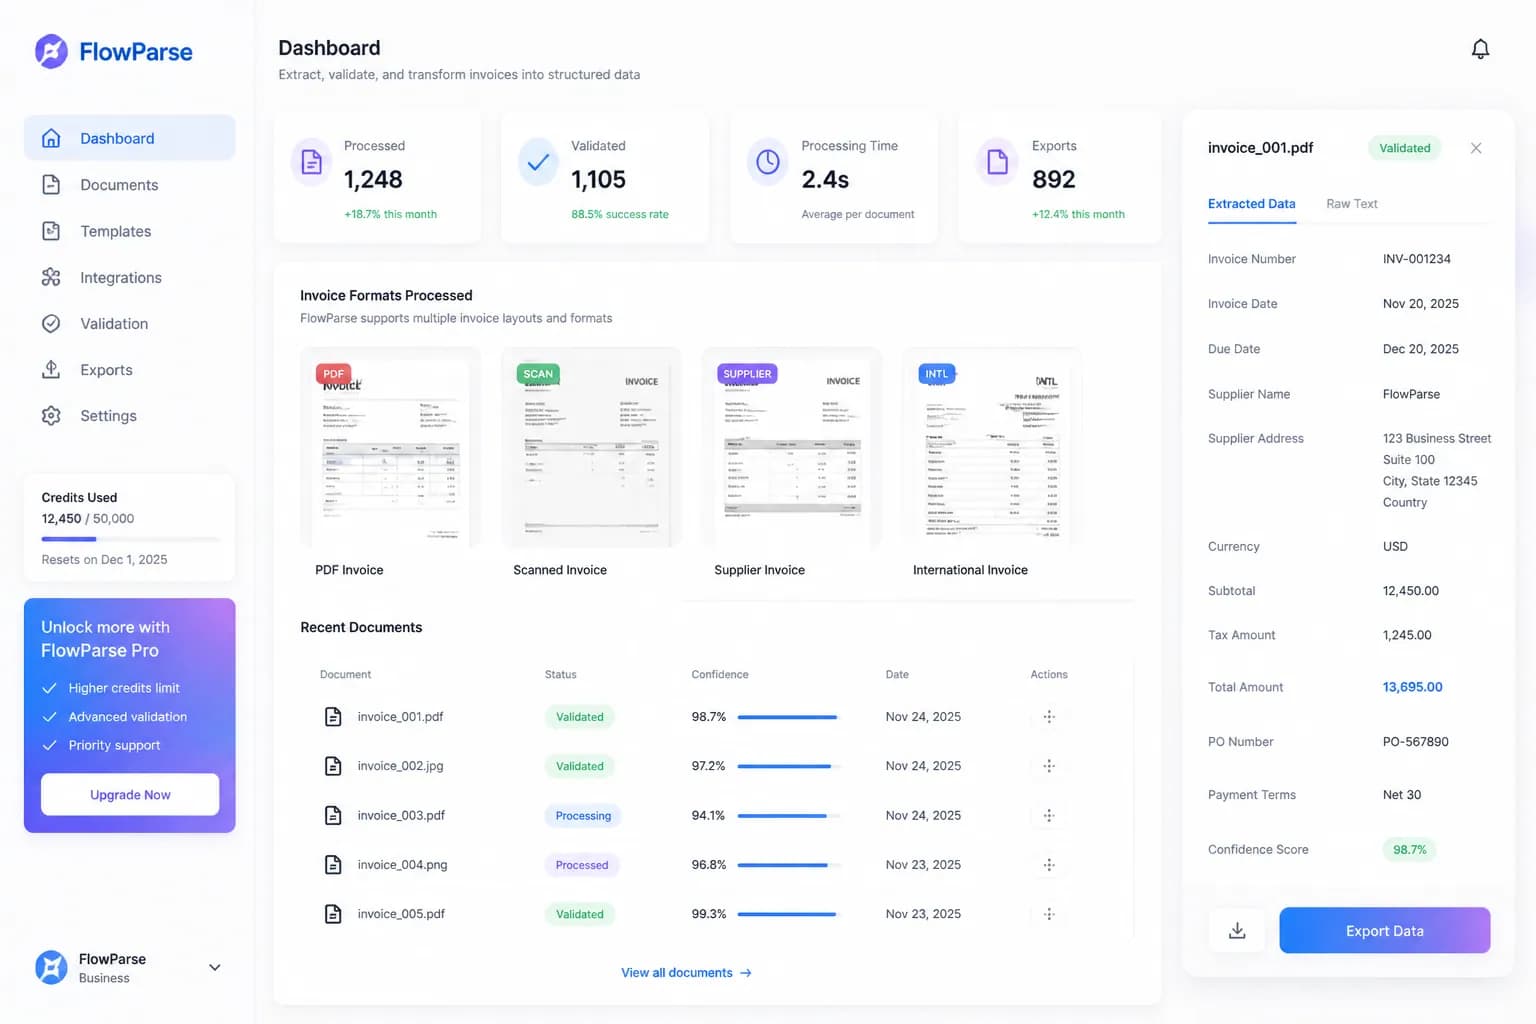Expand the FlowParse Business account chevron
This screenshot has width=1536, height=1024.
pyautogui.click(x=214, y=967)
